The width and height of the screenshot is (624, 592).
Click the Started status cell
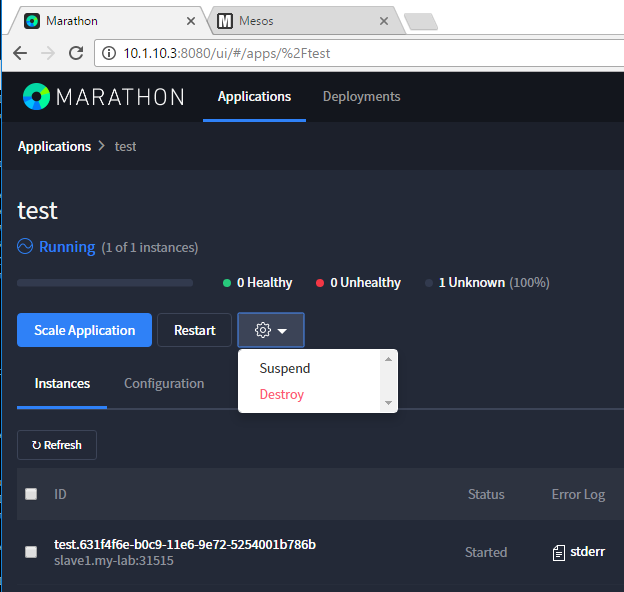[x=486, y=552]
